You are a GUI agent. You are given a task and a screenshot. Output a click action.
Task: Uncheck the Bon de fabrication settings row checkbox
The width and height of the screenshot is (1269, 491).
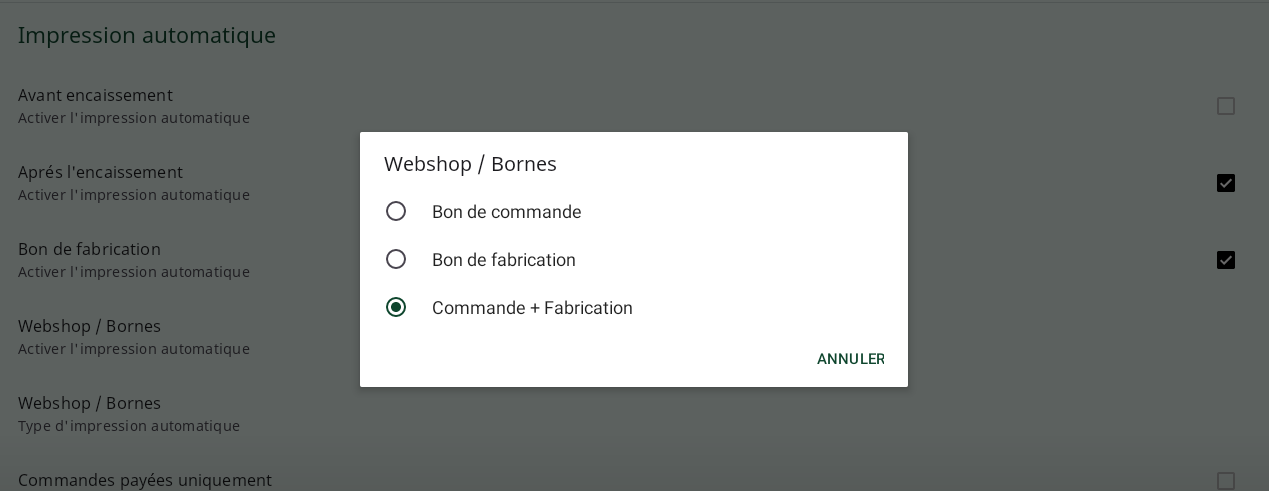pyautogui.click(x=1226, y=260)
